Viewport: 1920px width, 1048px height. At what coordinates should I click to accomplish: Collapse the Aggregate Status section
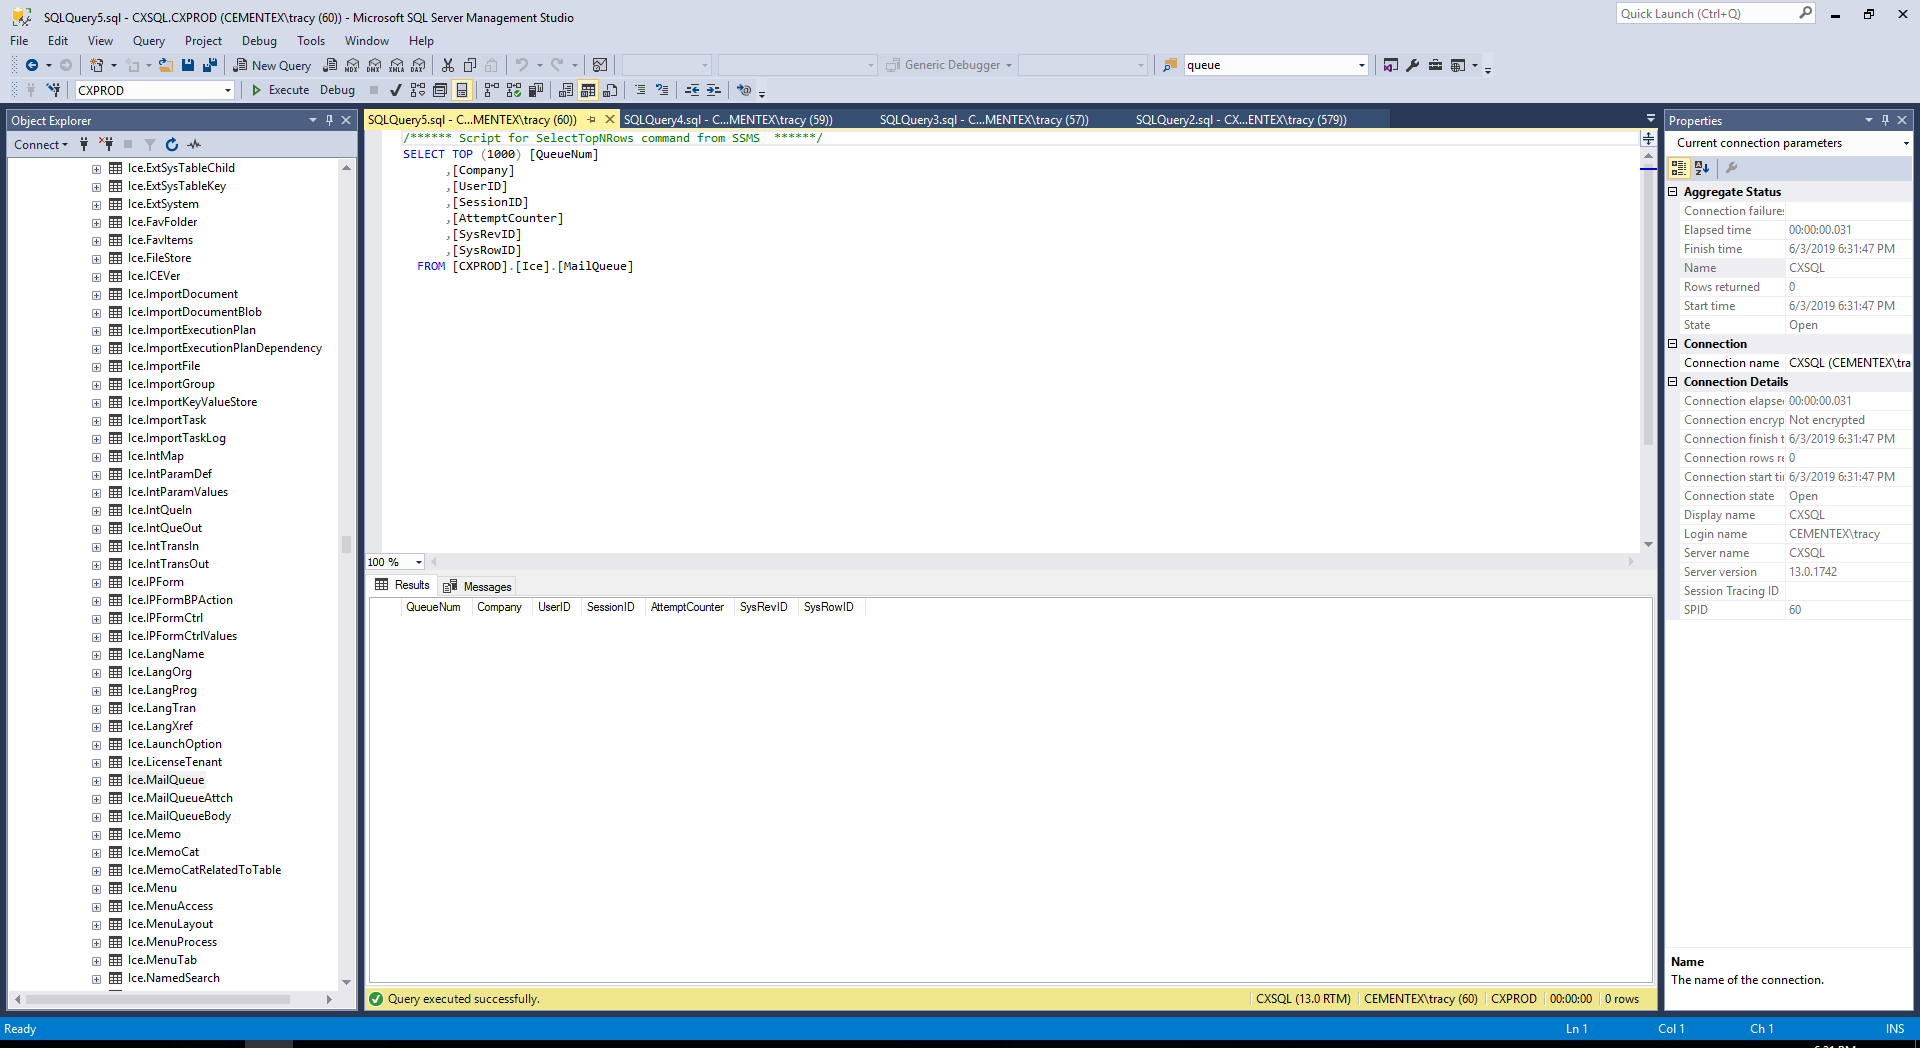tap(1673, 192)
